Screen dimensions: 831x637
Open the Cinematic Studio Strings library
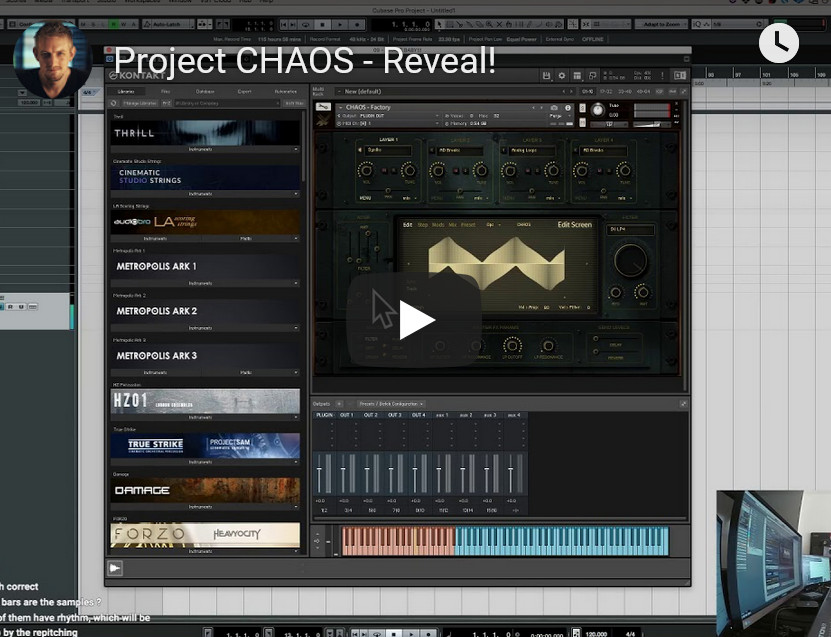[205, 177]
